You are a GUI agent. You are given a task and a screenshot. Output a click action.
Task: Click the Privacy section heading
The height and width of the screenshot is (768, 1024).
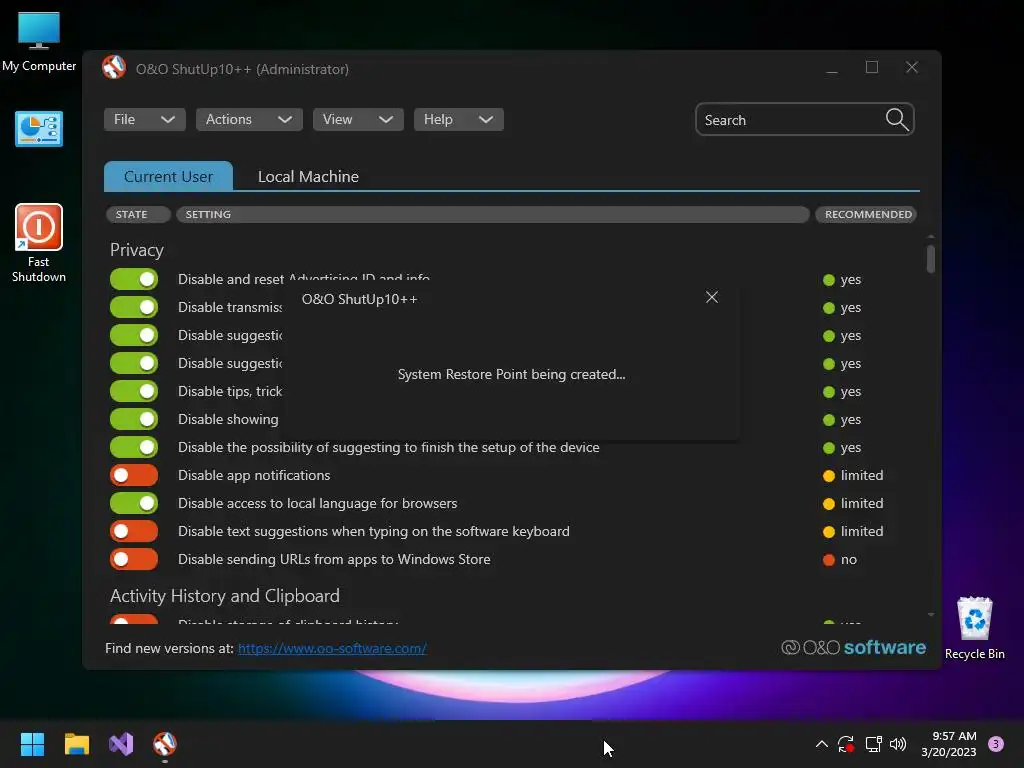pyautogui.click(x=136, y=250)
